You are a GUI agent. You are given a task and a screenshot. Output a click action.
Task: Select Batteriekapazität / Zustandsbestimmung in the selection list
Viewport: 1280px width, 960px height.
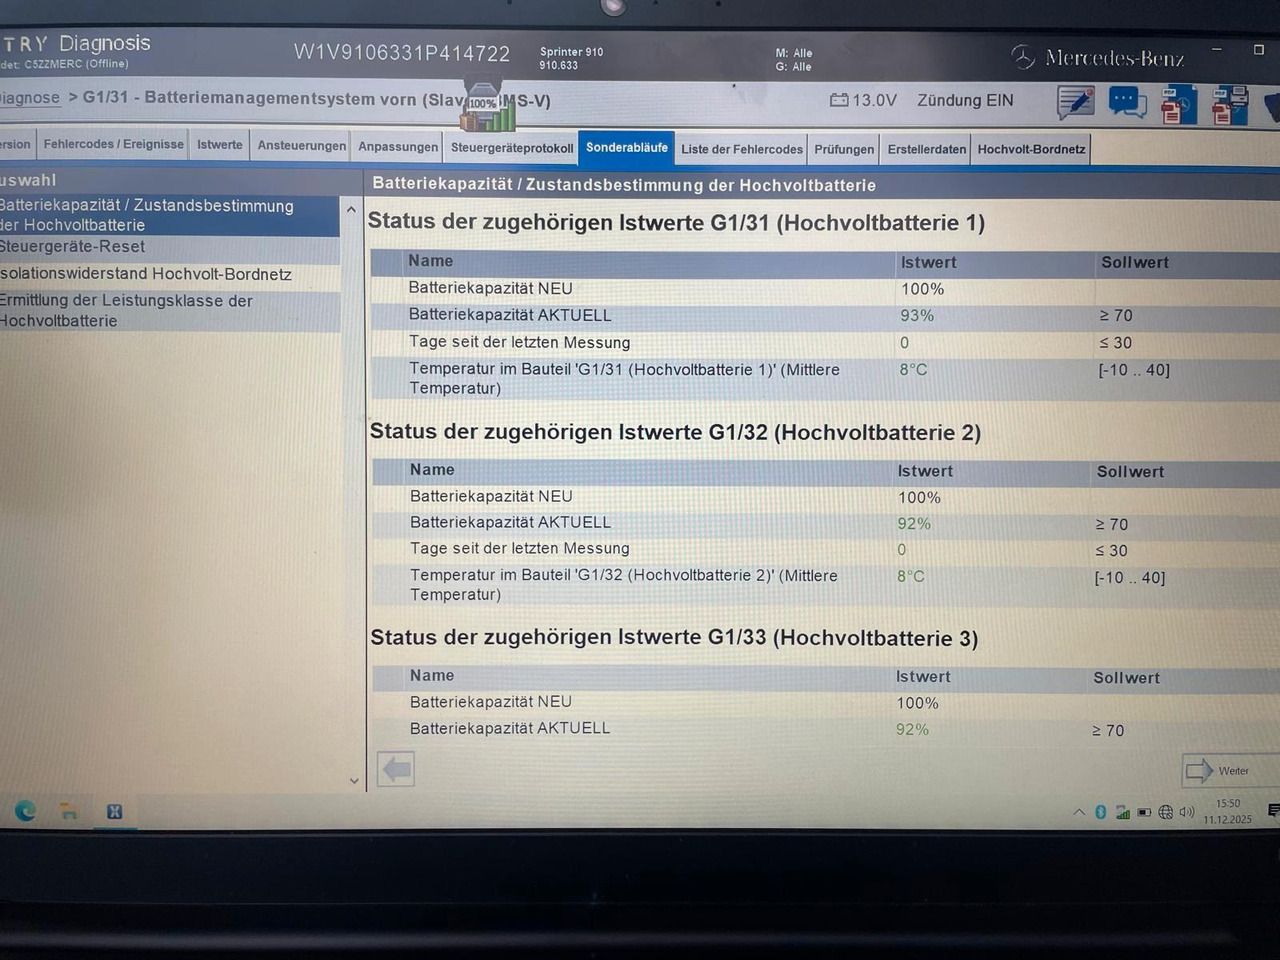click(168, 215)
